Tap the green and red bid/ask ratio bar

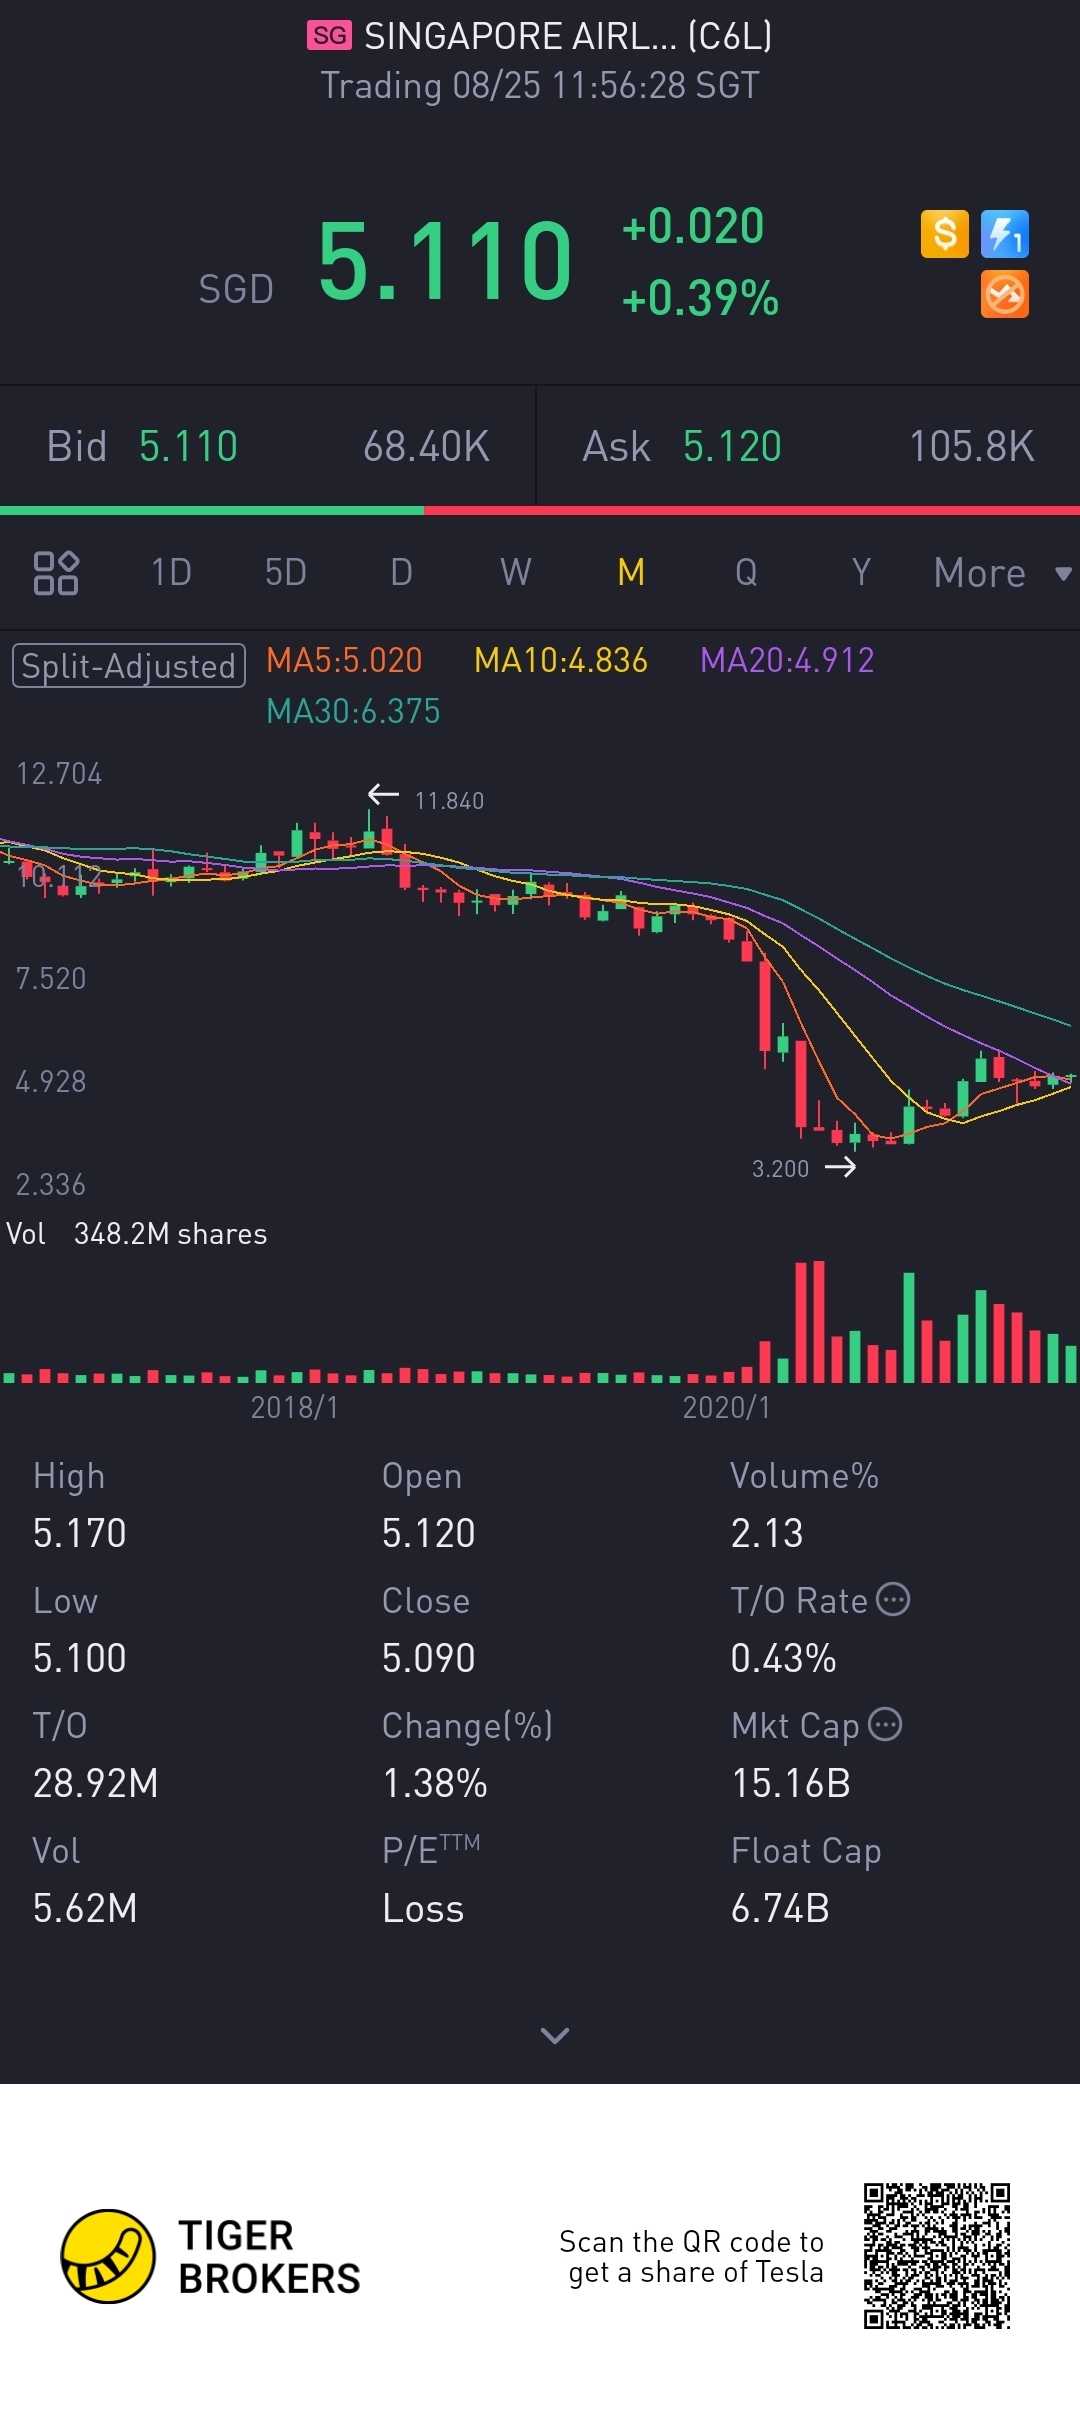540,510
